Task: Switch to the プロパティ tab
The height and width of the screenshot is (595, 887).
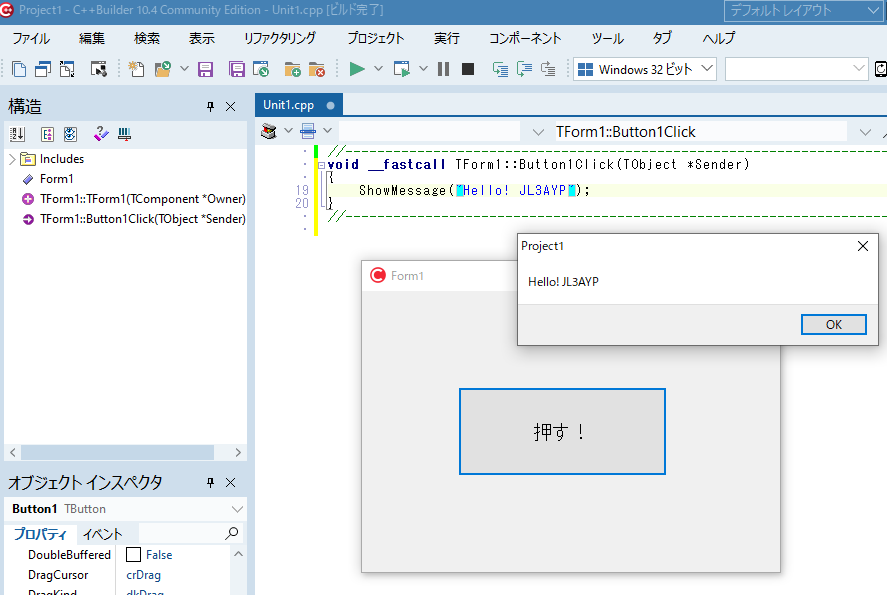Action: 40,534
